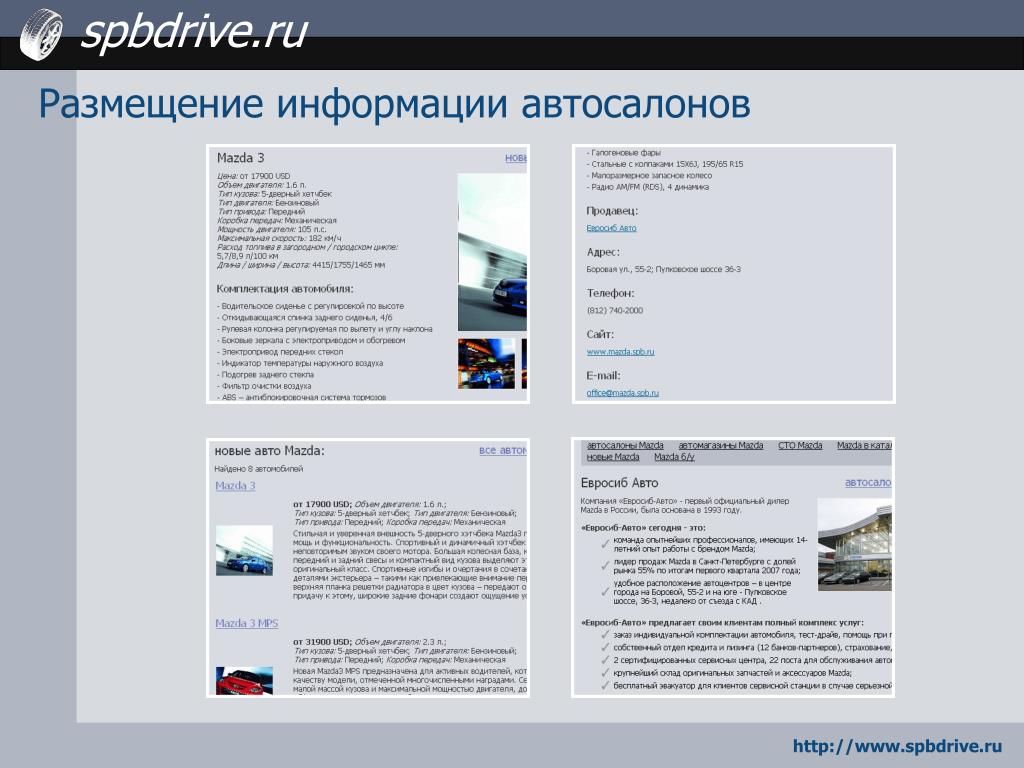The width and height of the screenshot is (1024, 768).
Task: Open the www.mazda.spb.ru site link
Action: tap(620, 351)
